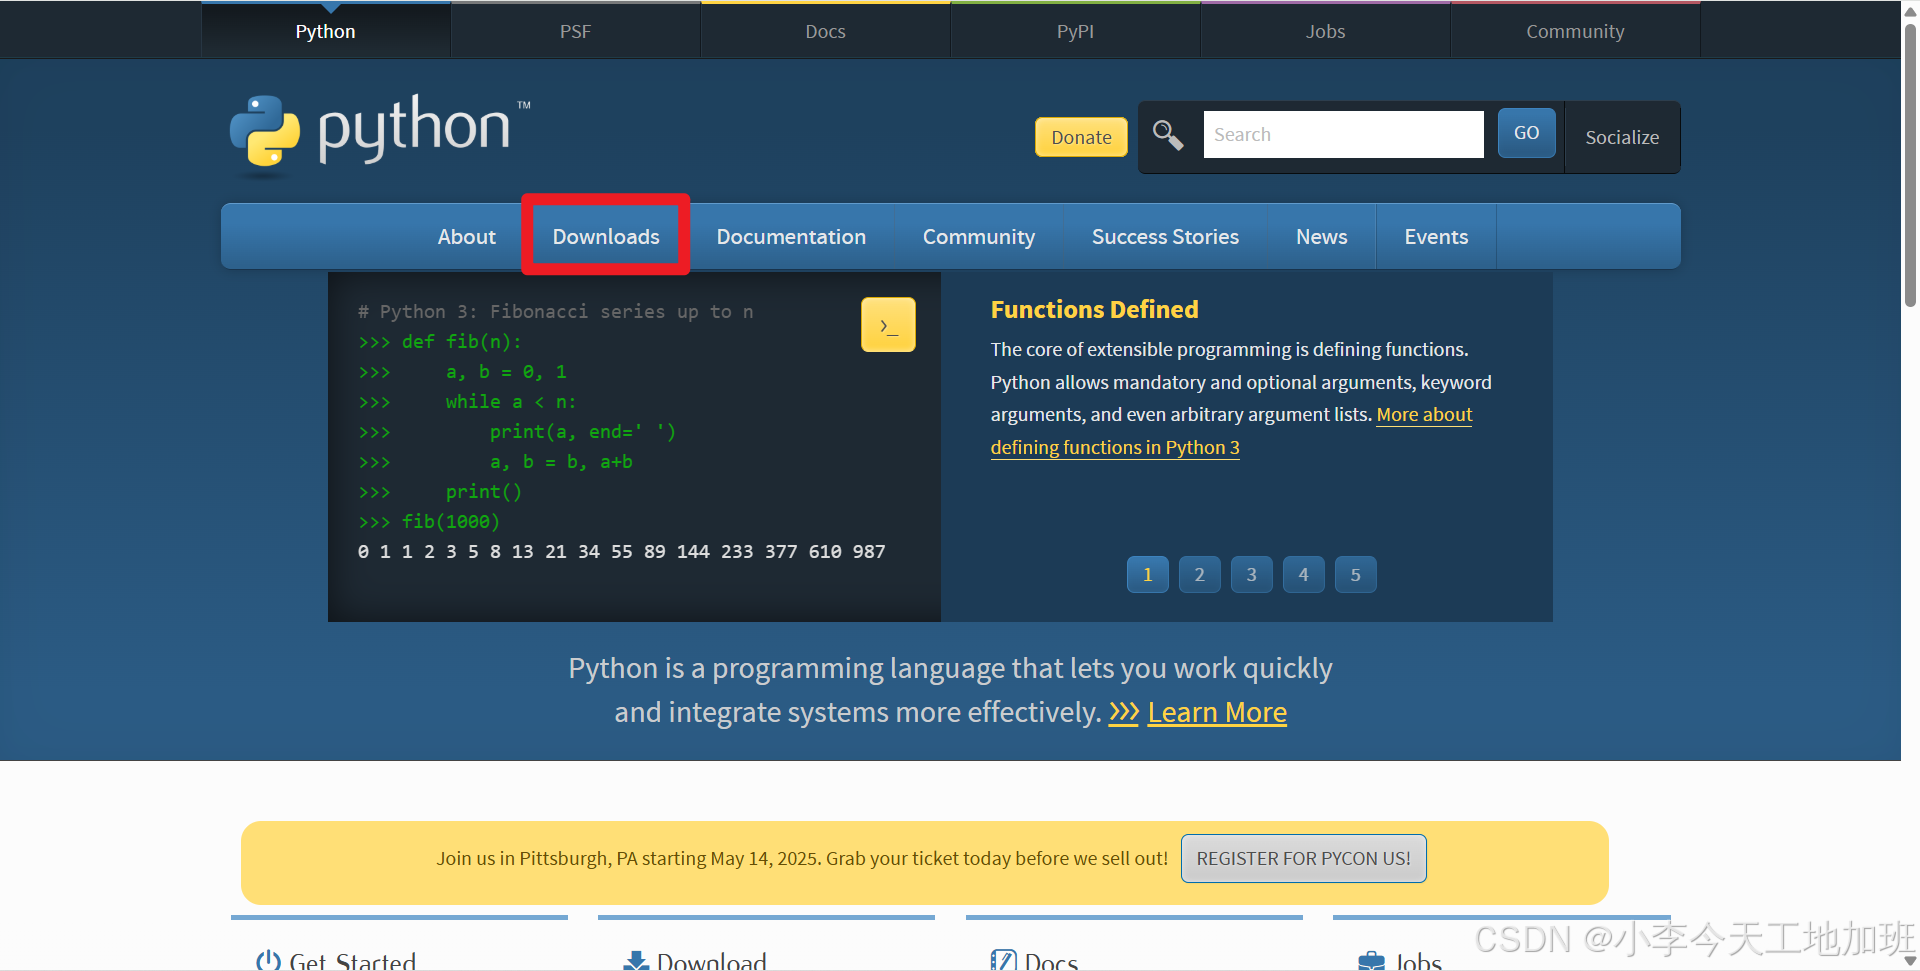Show slide 1 of the code carousel
Viewport: 1920px width, 971px height.
pos(1148,575)
